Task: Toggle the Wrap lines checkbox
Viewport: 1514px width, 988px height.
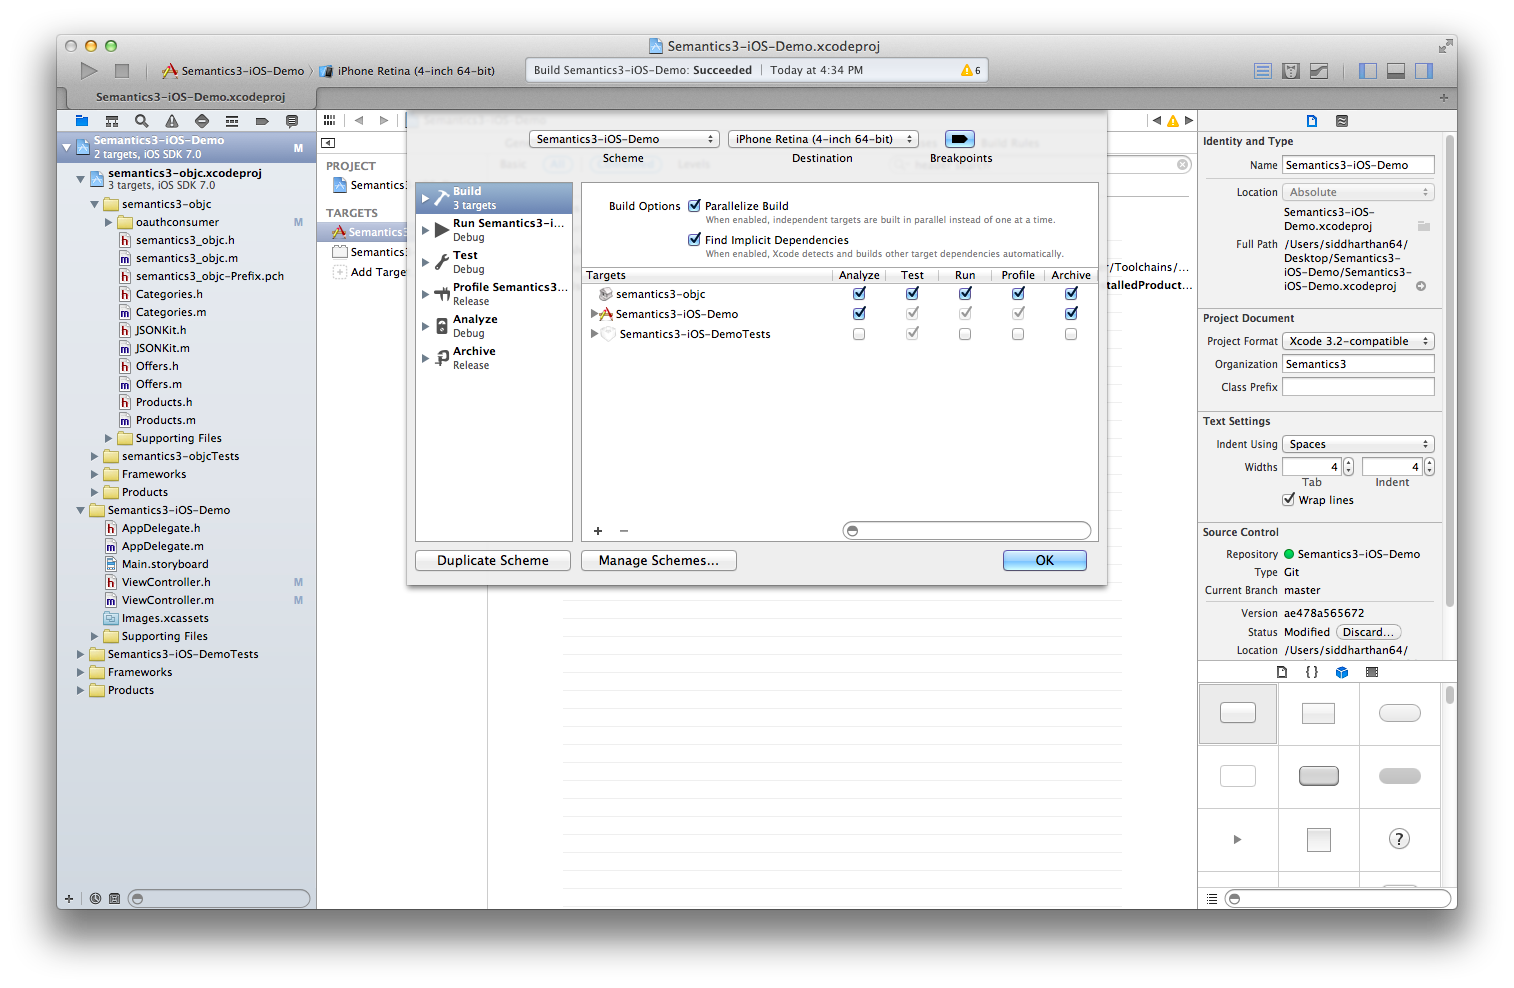Action: (x=1289, y=499)
